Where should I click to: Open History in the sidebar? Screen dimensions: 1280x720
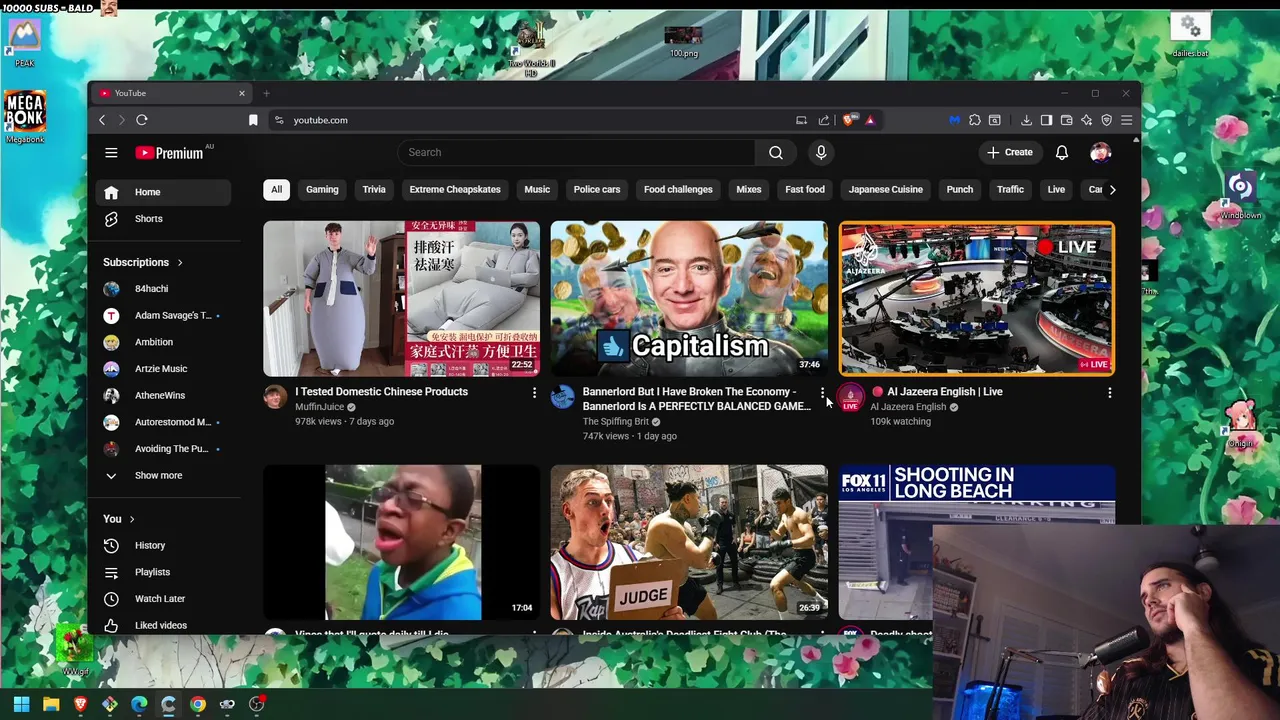[163, 545]
